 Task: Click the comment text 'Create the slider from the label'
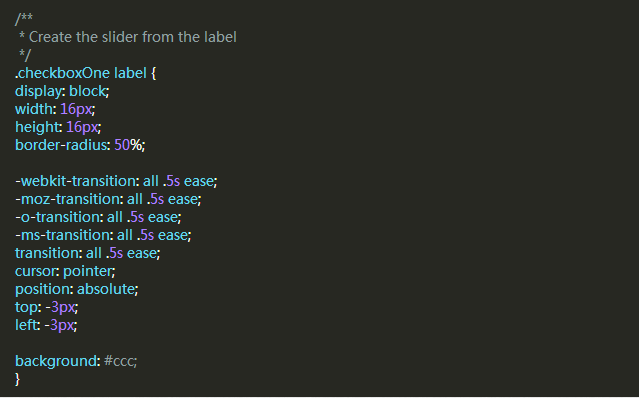click(x=133, y=37)
